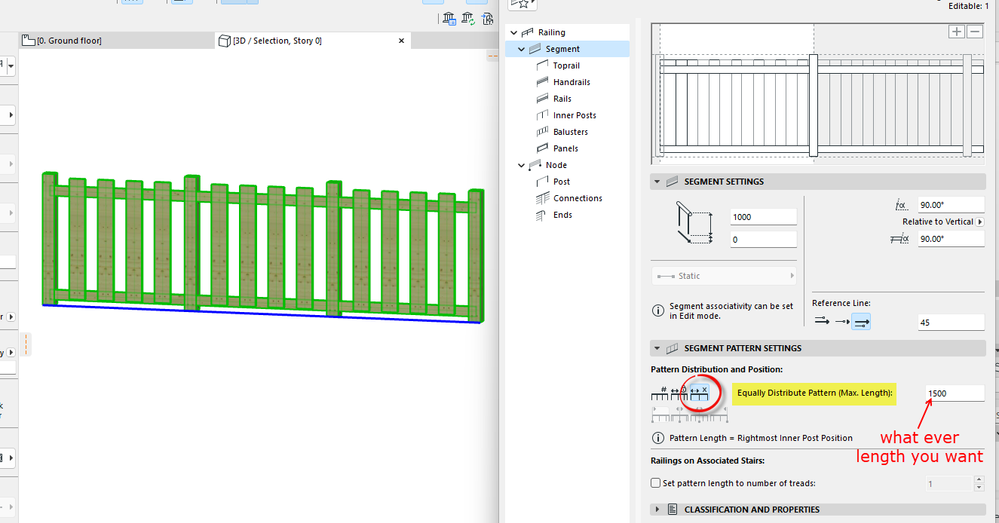Close the 3D / Selection tab
Image resolution: width=999 pixels, height=523 pixels.
401,41
